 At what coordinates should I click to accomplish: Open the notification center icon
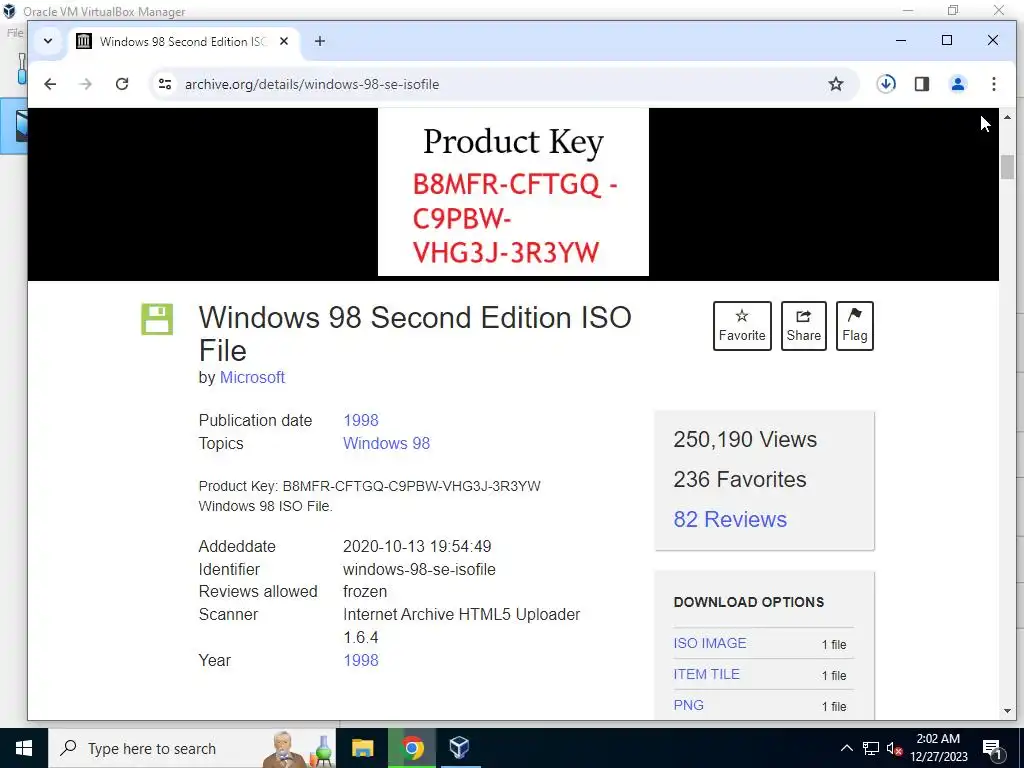point(993,749)
